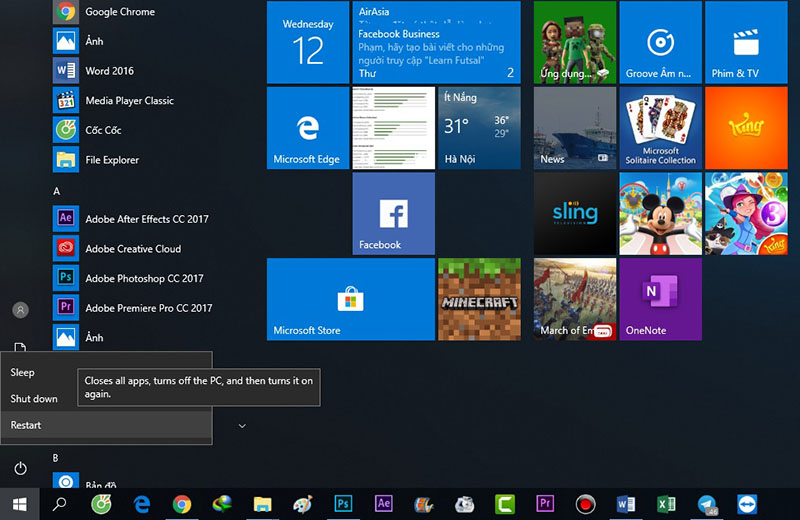The width and height of the screenshot is (800, 520).
Task: Launch the Minecraft tile
Action: [x=480, y=299]
